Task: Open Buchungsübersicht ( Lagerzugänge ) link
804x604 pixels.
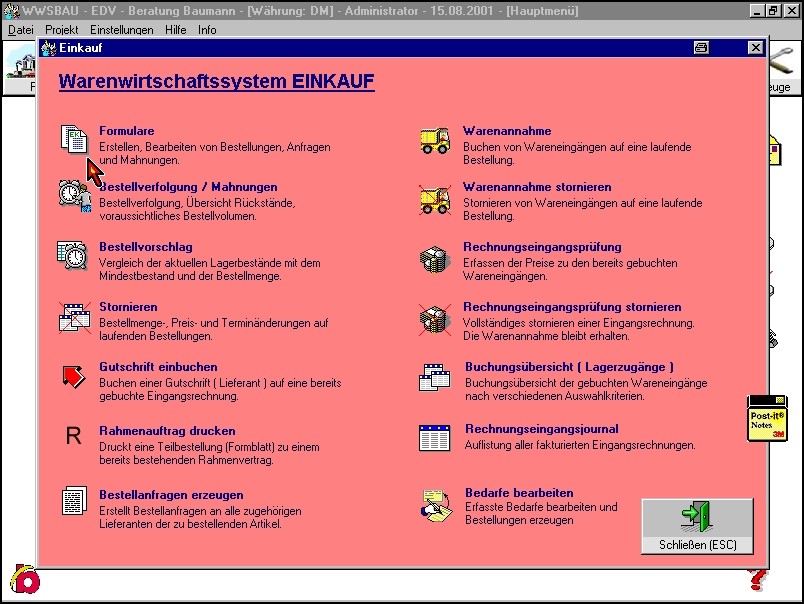Action: (x=570, y=367)
